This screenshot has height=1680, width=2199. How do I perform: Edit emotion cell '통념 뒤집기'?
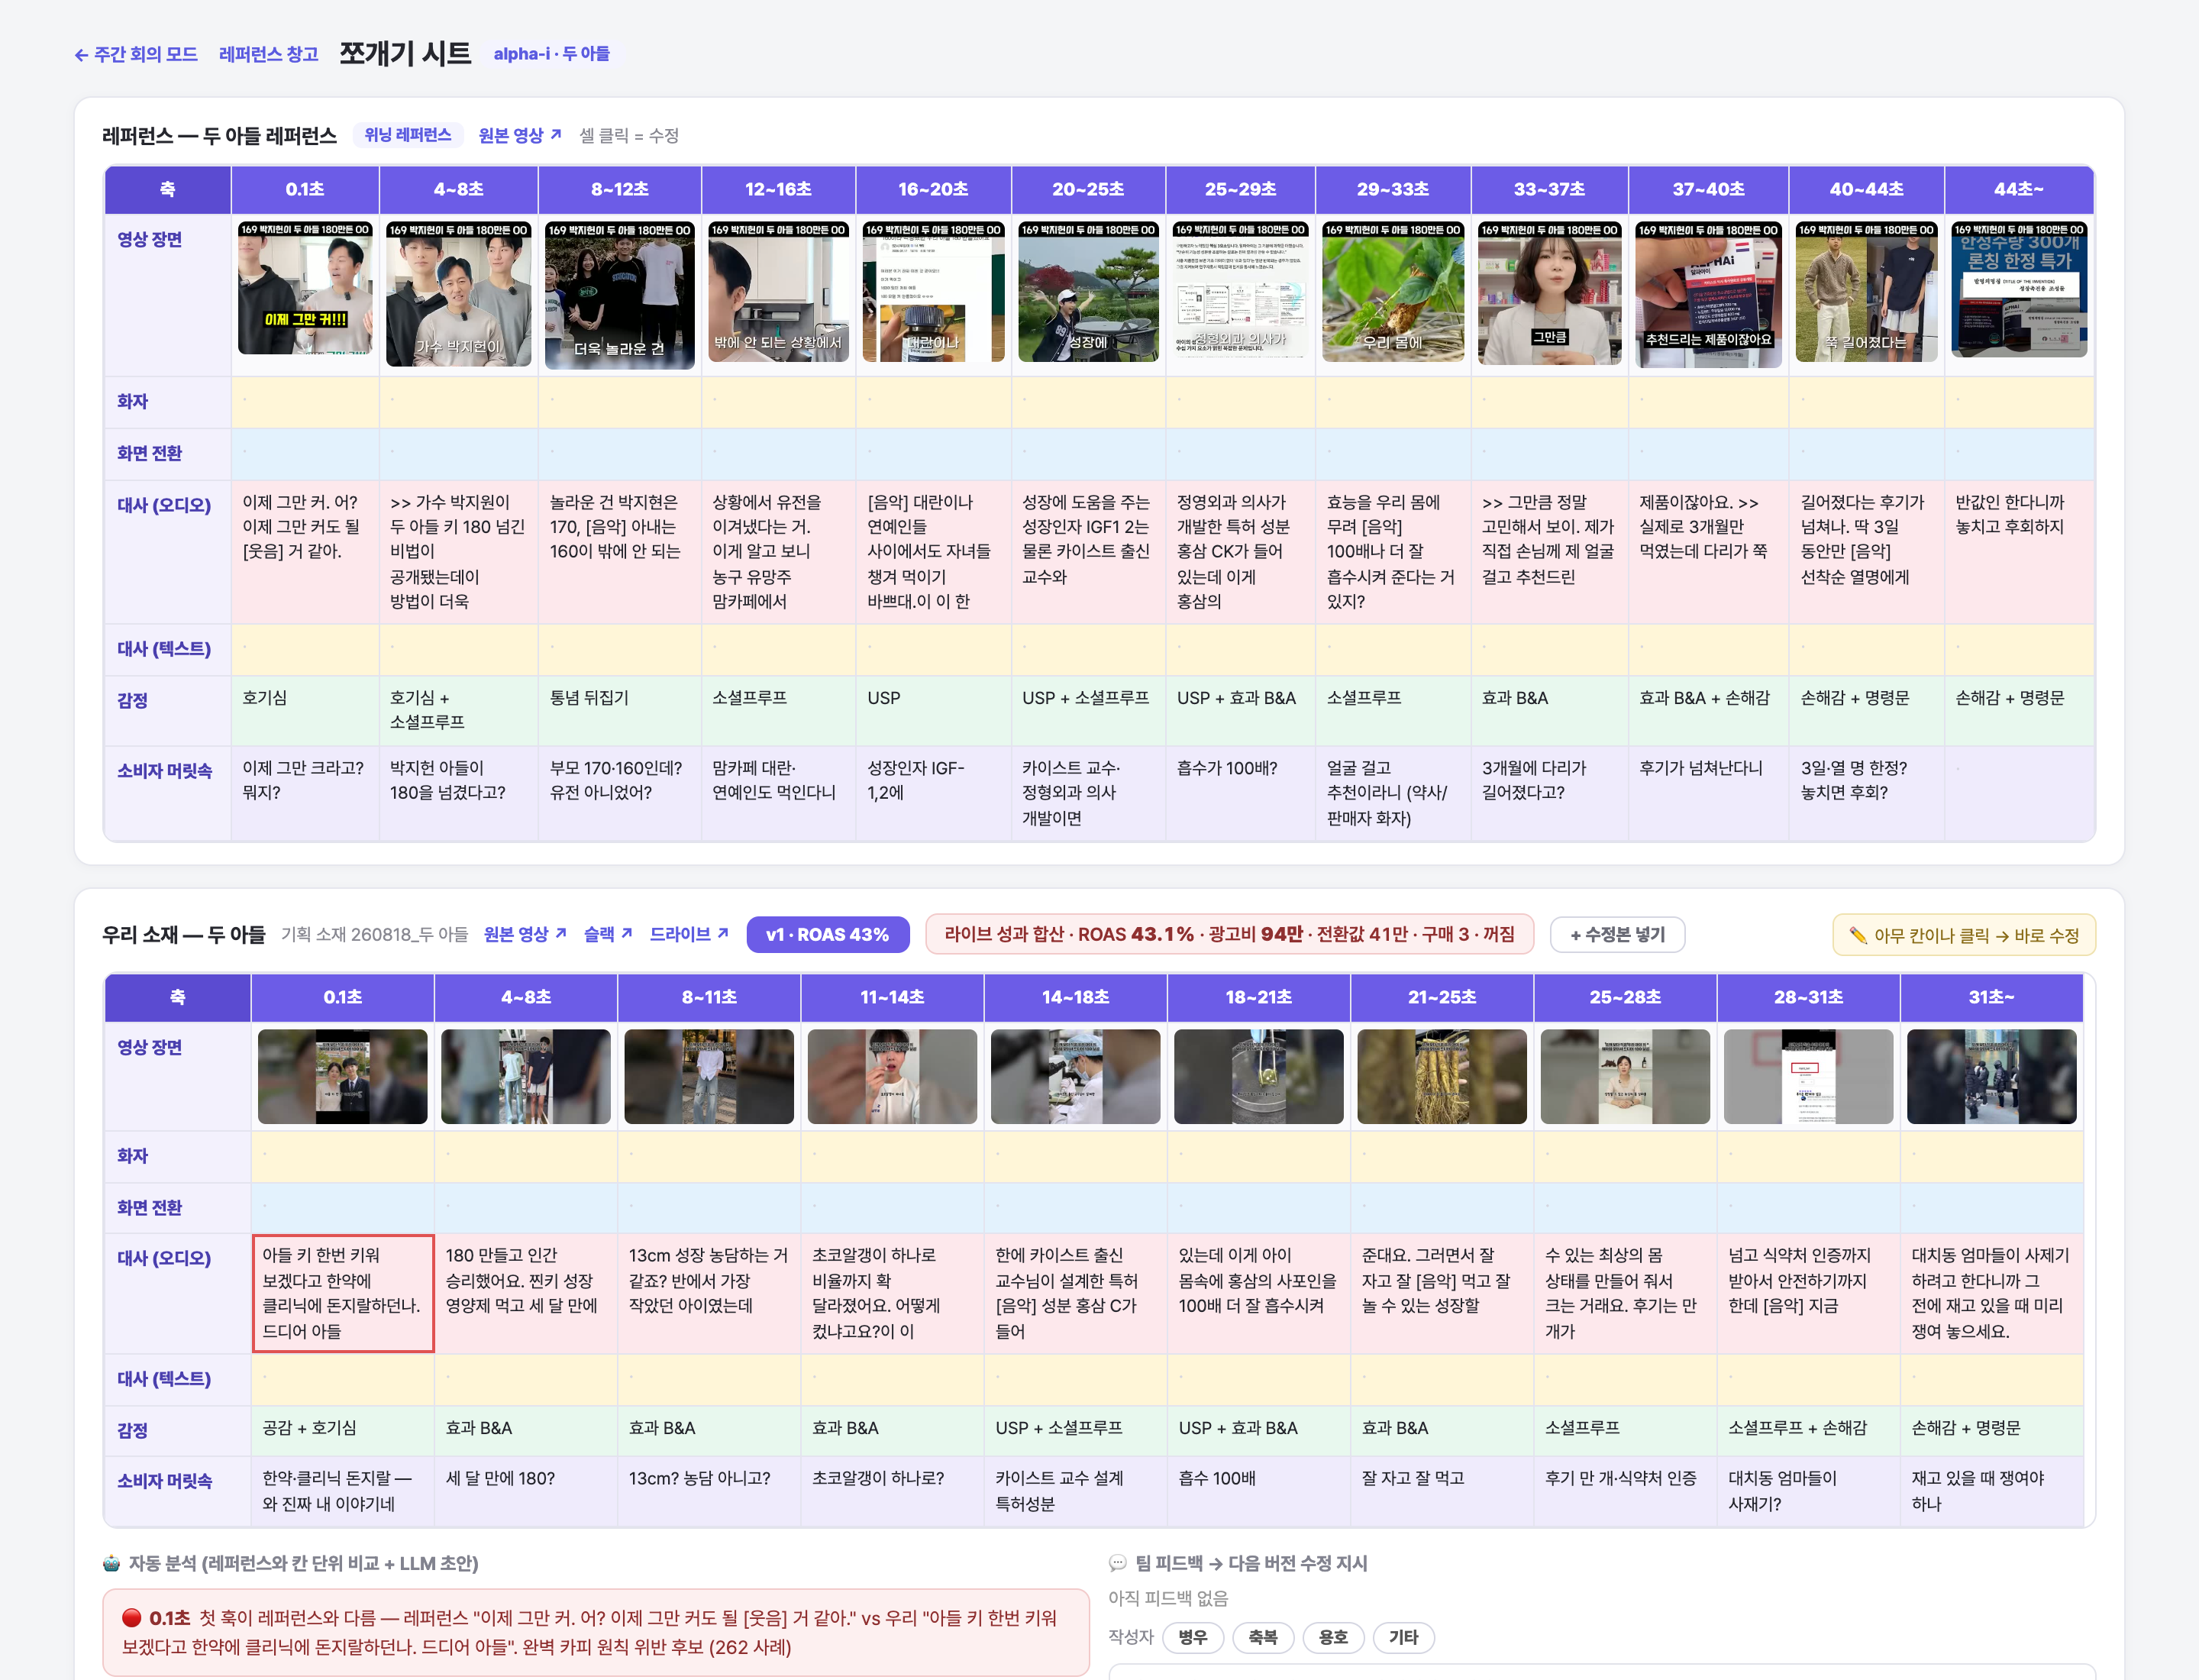point(619,710)
